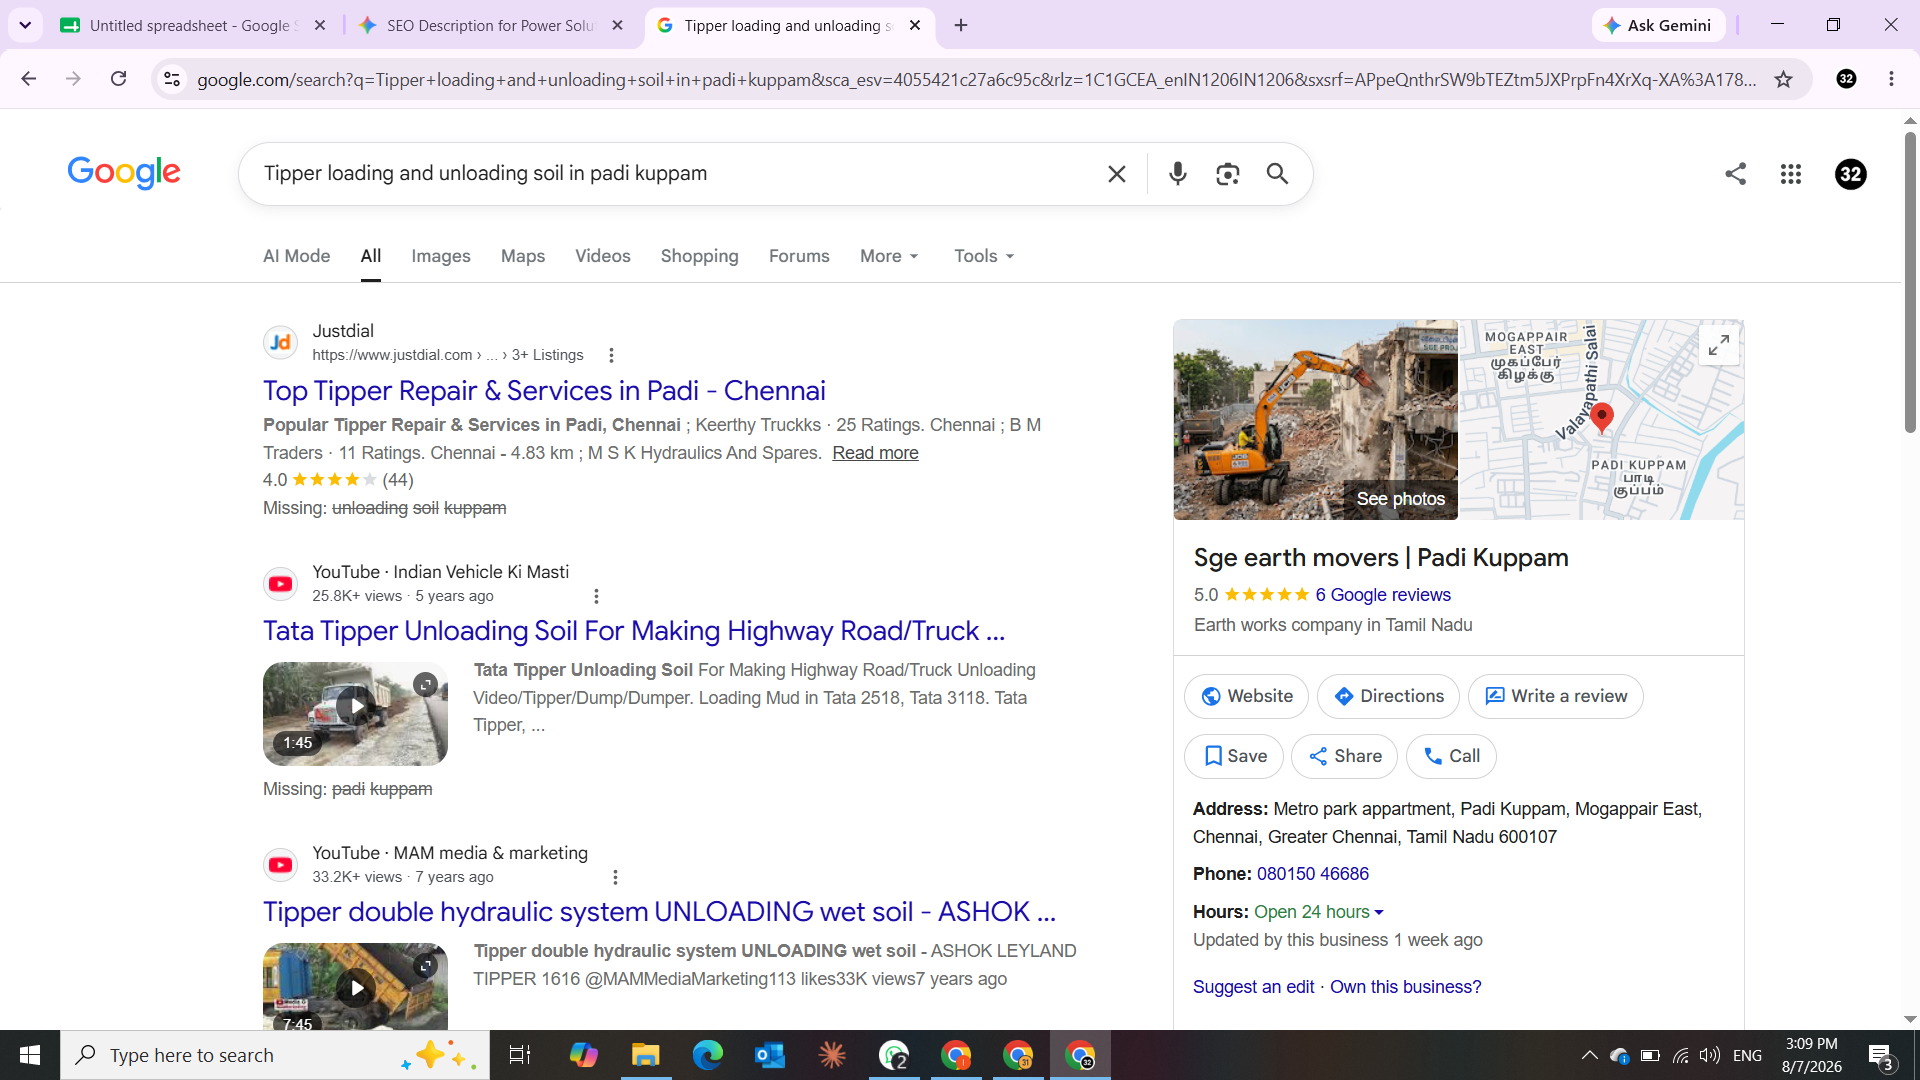Image resolution: width=1920 pixels, height=1080 pixels.
Task: Click the magnifier search button
Action: pyautogui.click(x=1277, y=174)
